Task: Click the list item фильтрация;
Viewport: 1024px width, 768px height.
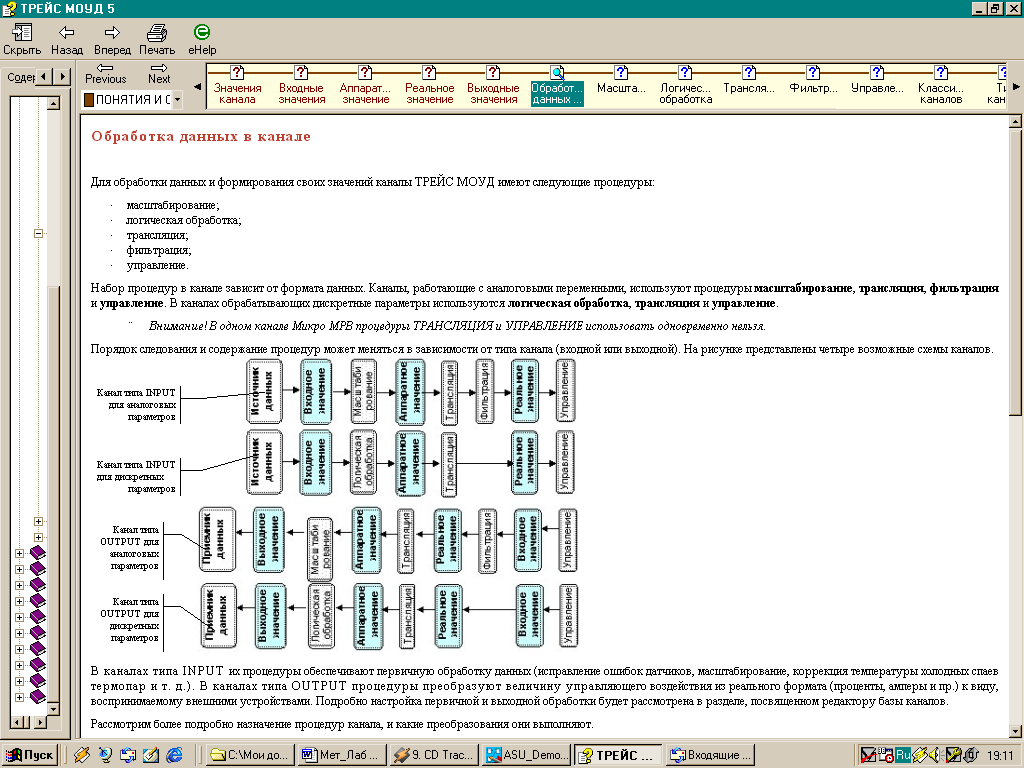Action: [x=159, y=250]
